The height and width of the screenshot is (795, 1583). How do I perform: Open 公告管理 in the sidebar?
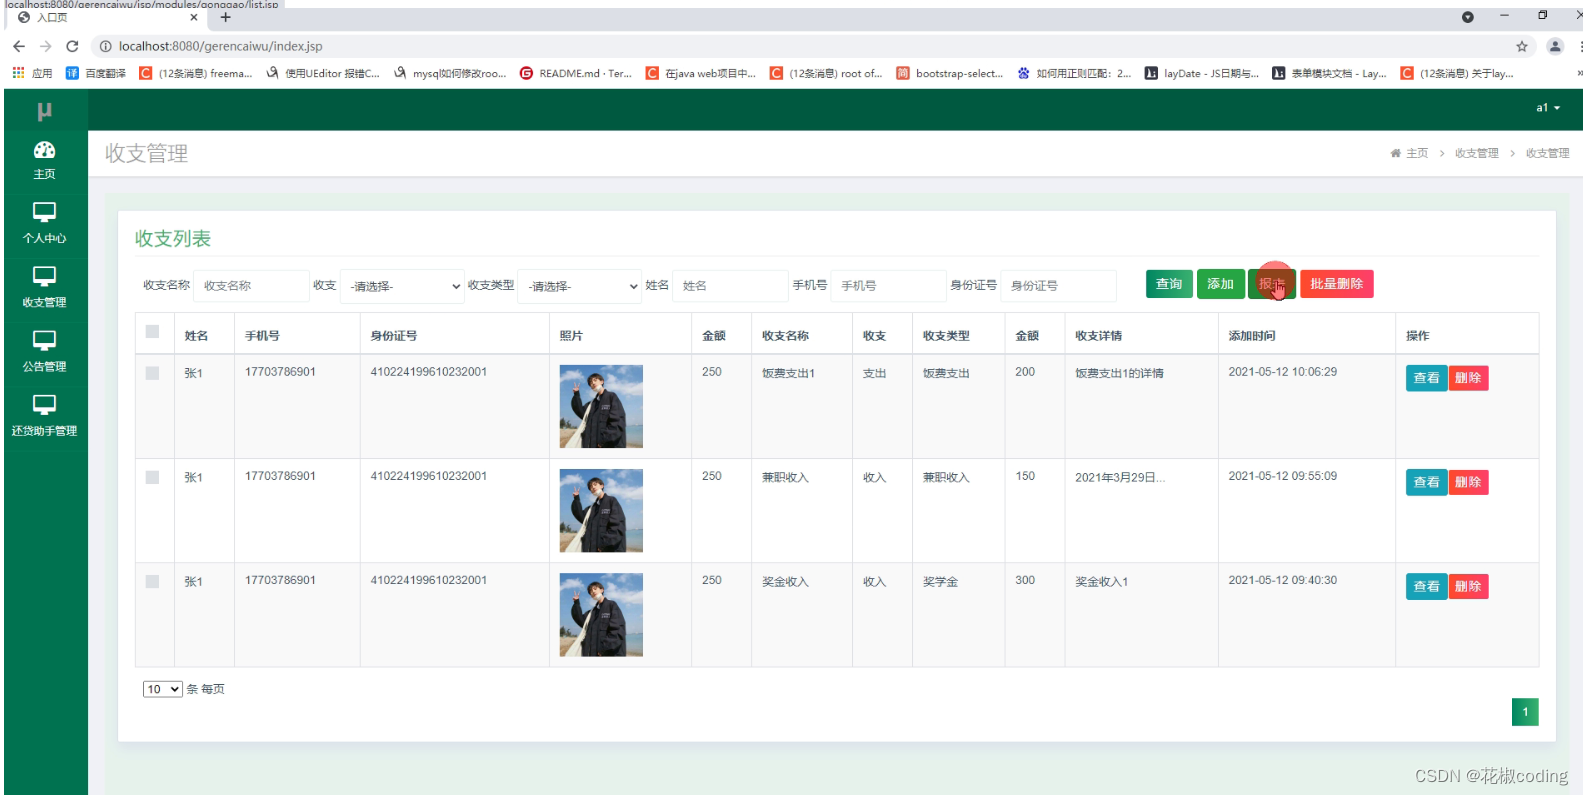click(x=44, y=351)
